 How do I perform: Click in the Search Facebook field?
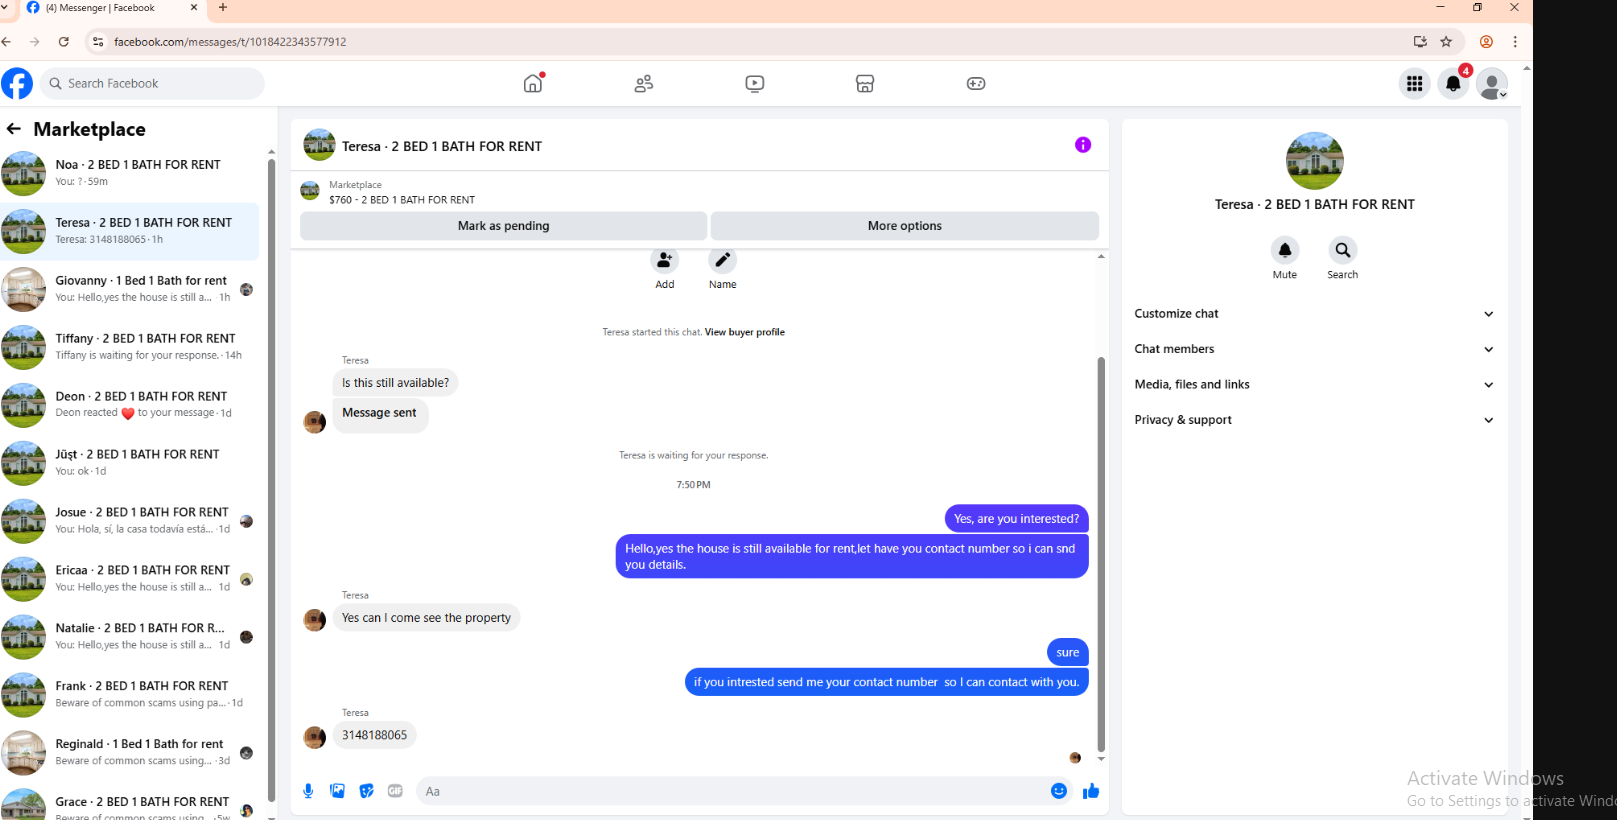pyautogui.click(x=152, y=84)
